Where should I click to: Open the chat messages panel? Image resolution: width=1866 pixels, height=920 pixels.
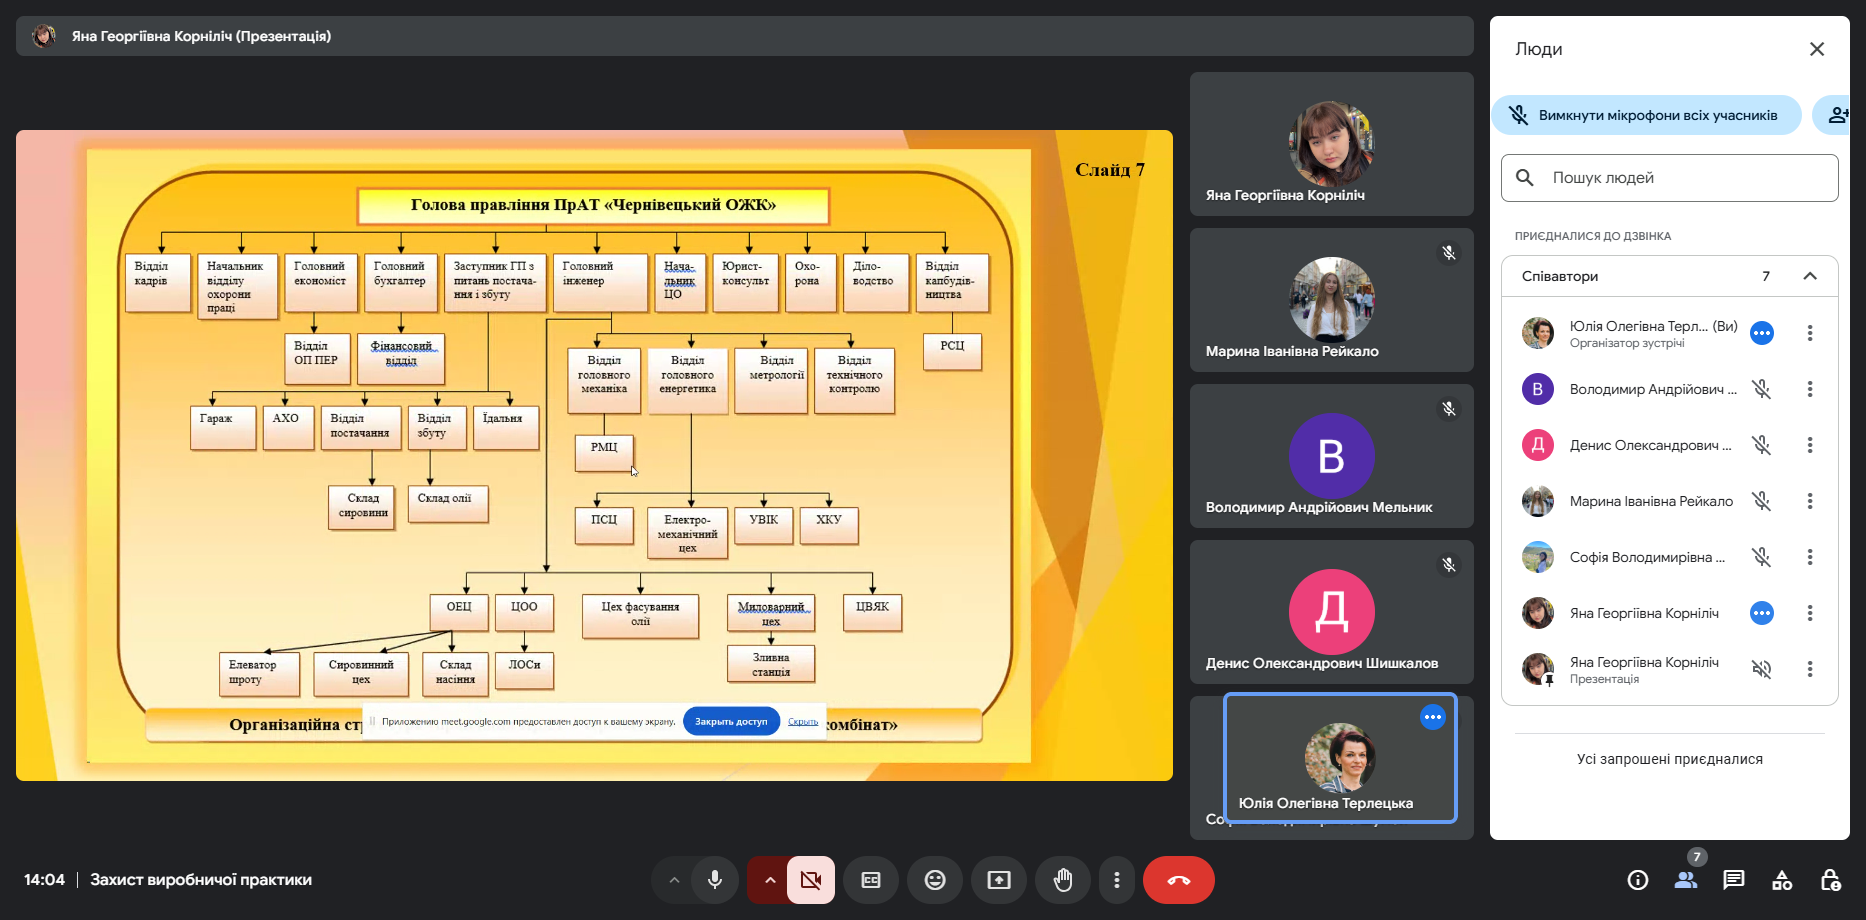(x=1733, y=880)
